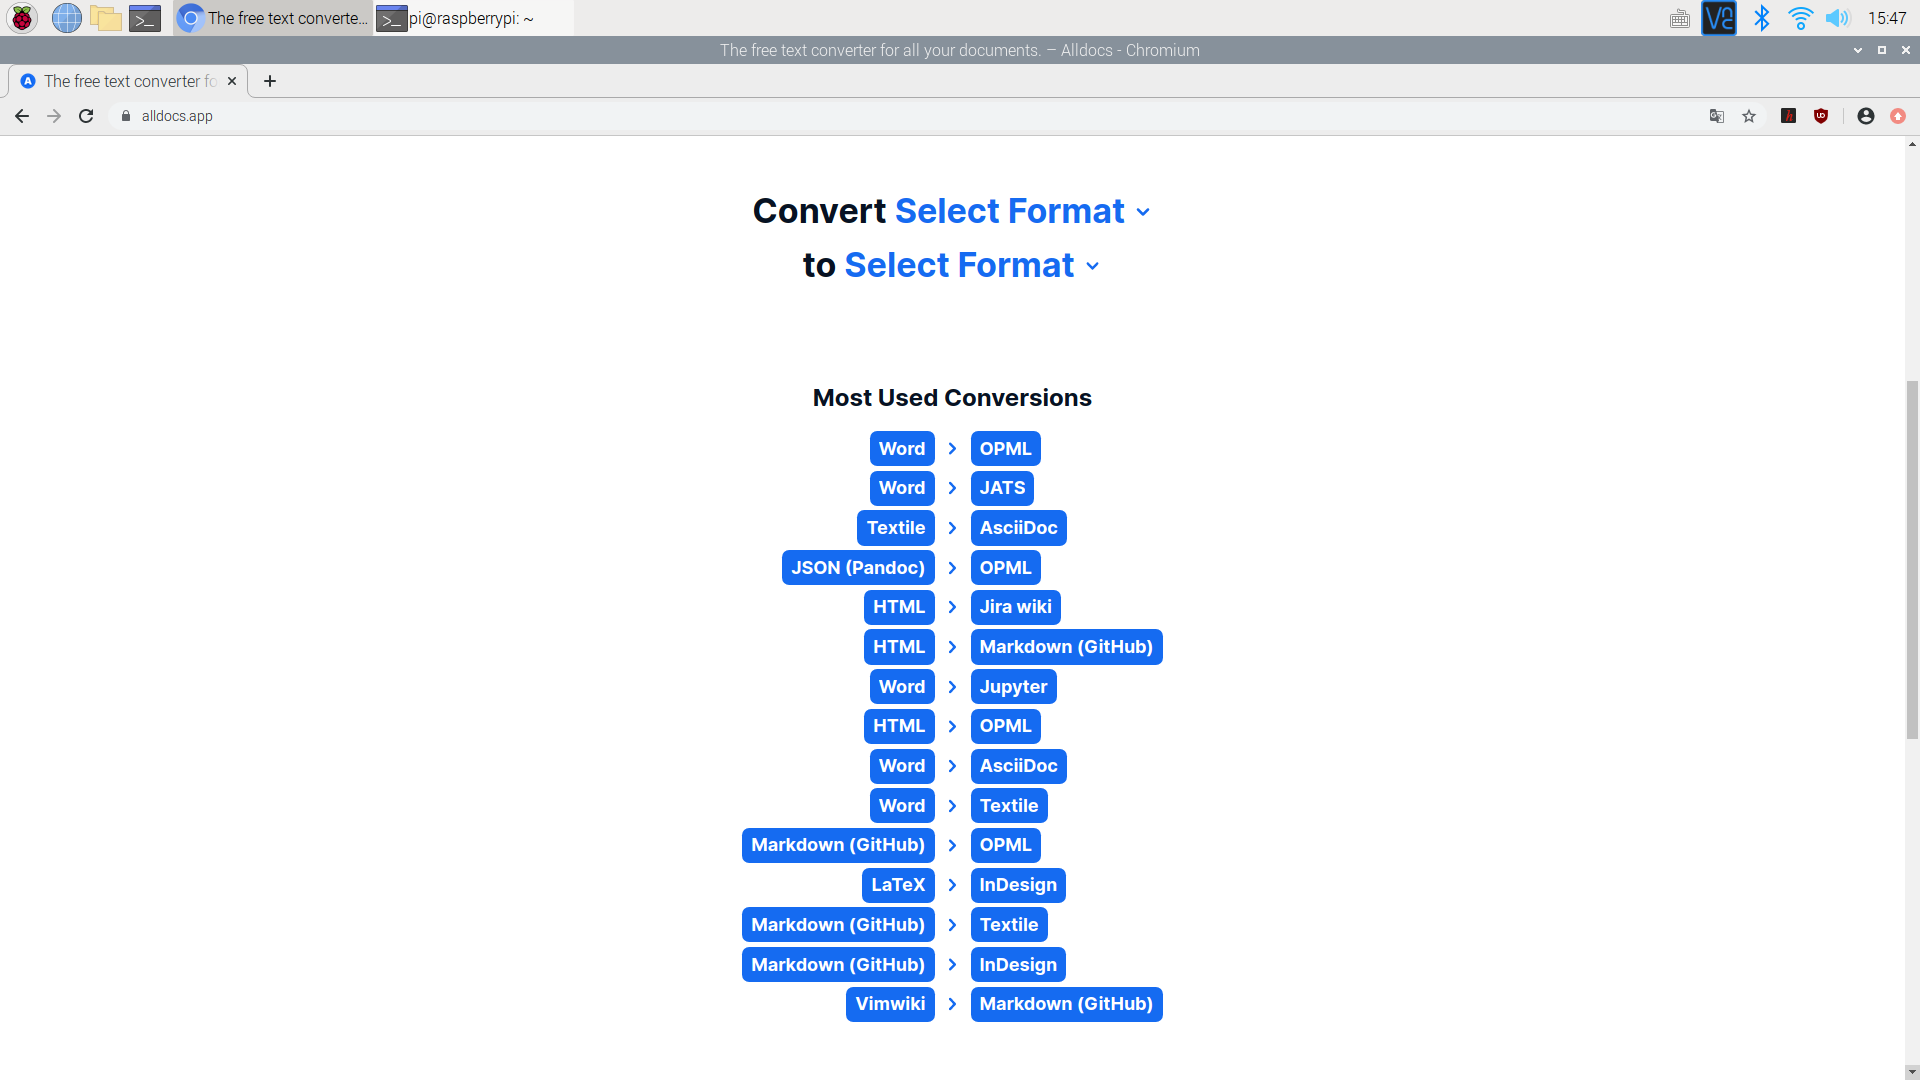The image size is (1920, 1080).
Task: Click the Most Used Conversions heading
Action: point(952,398)
